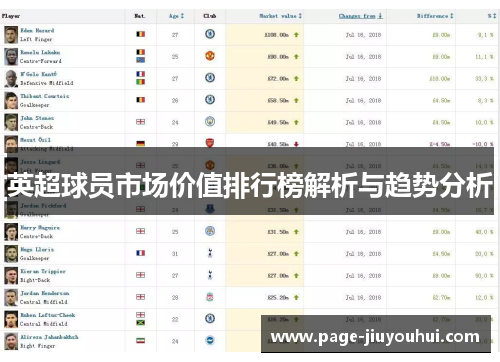Click John Stones's portrait thumbnail
The height and width of the screenshot is (362, 500).
click(11, 122)
